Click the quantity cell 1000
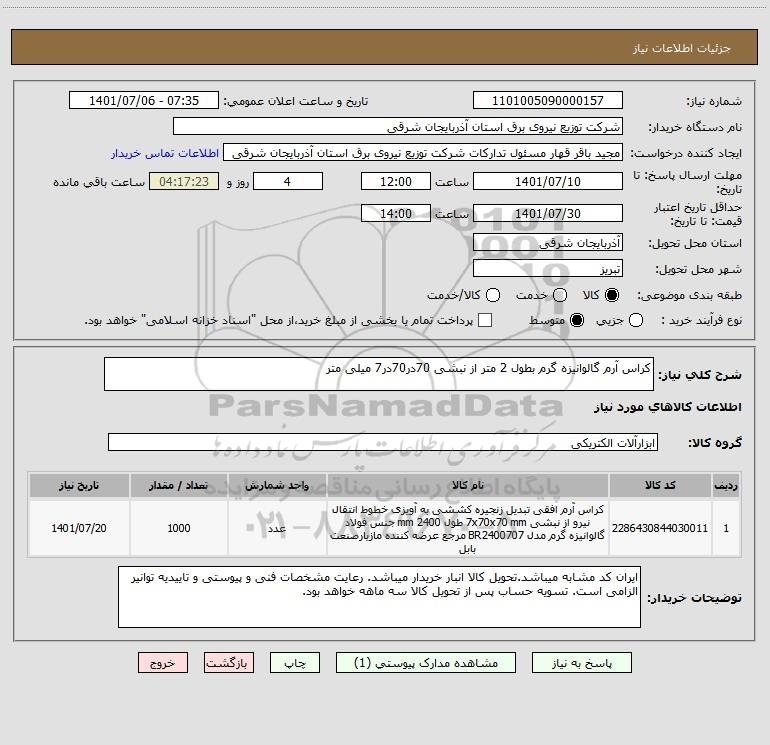Viewport: 770px width, 745px height. 178,528
